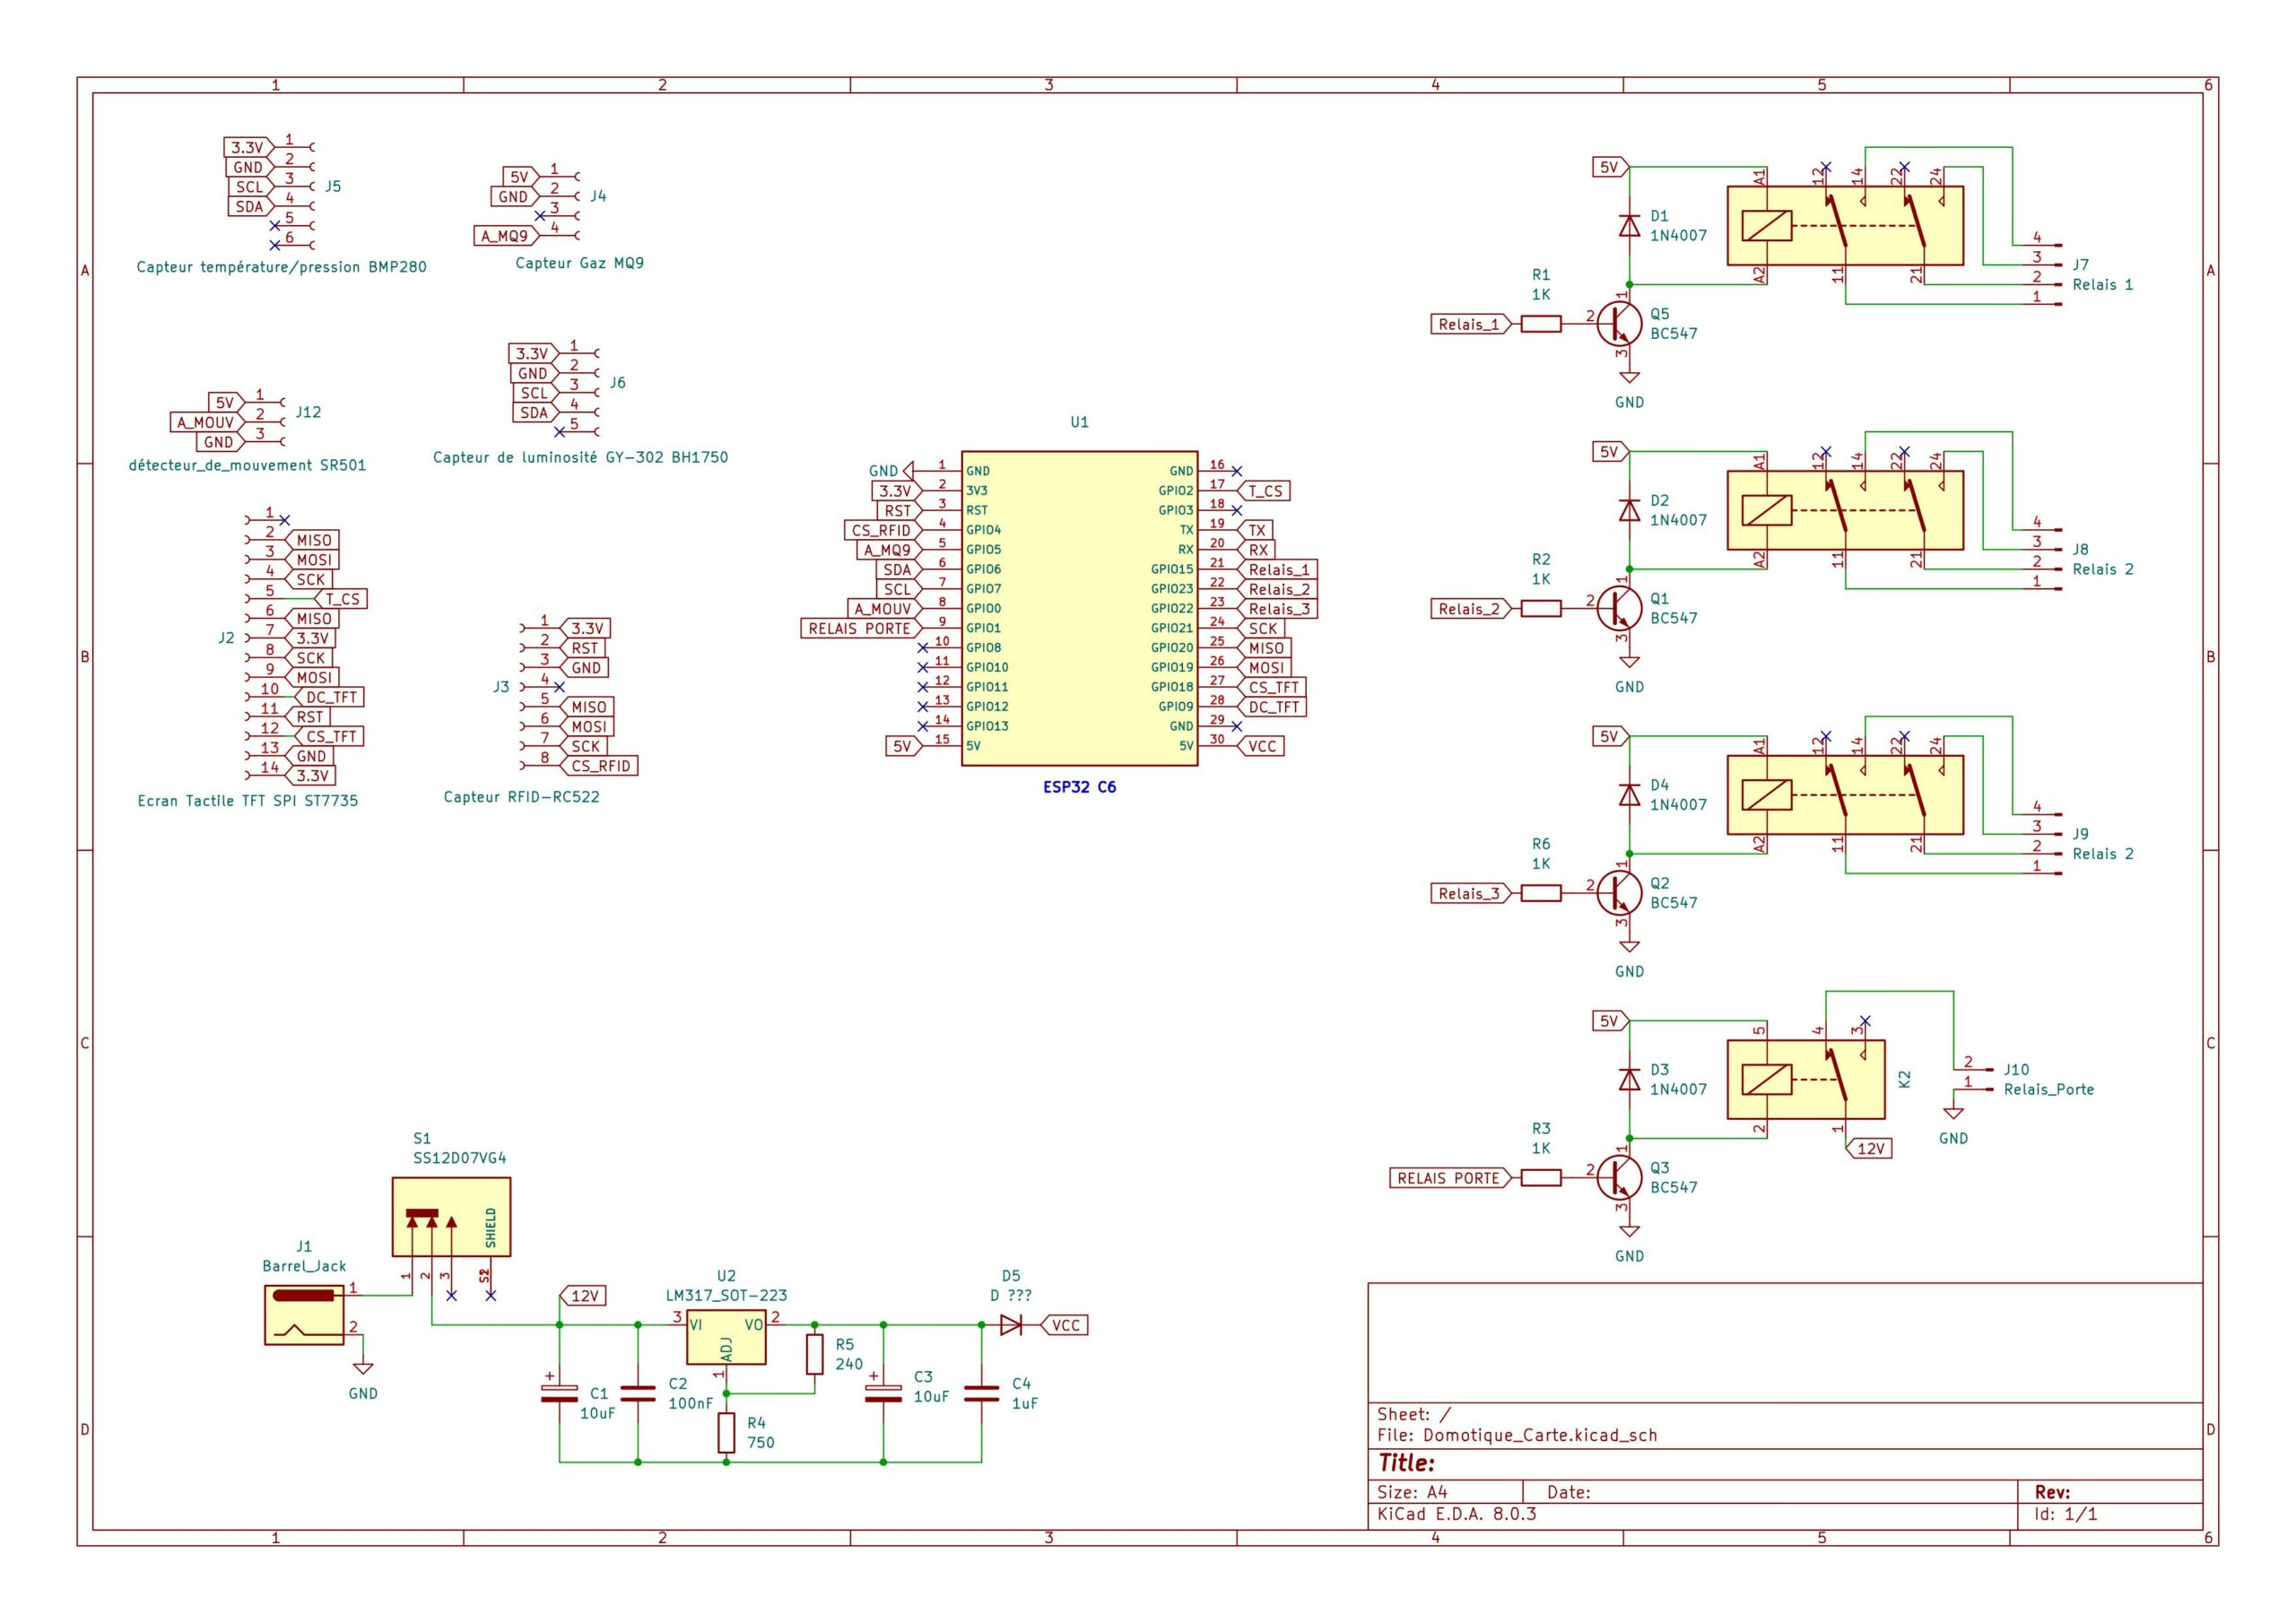Viewport: 2296px width, 1623px height.
Task: Click the CS_RFID label on connector J3
Action: [601, 766]
